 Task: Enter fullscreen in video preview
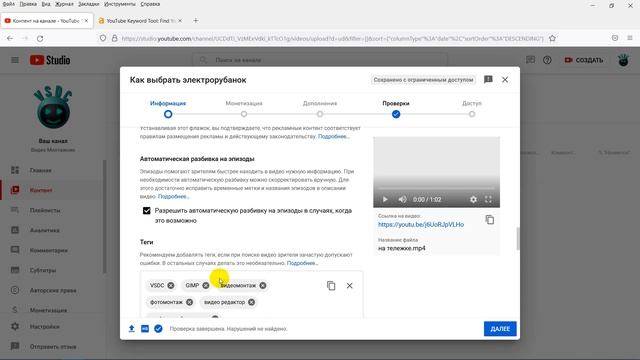pos(488,199)
